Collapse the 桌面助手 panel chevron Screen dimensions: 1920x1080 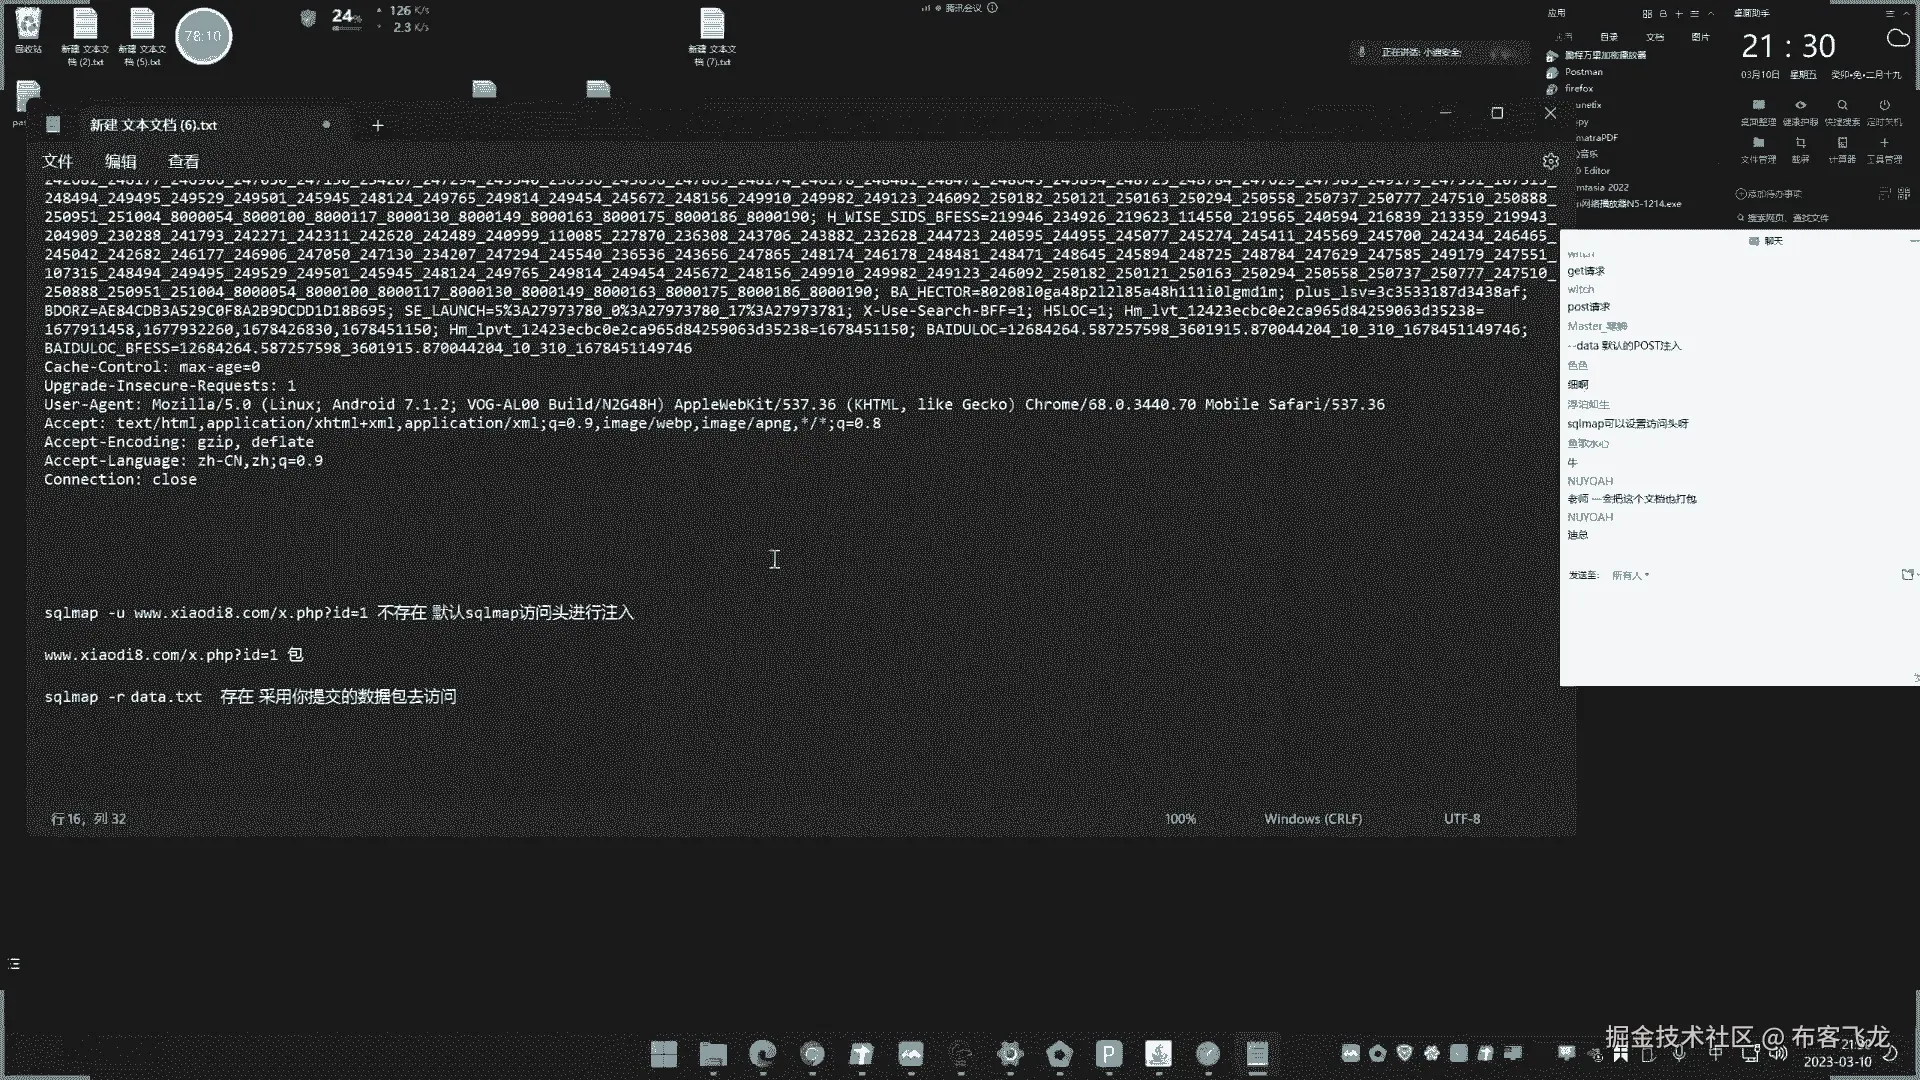click(1908, 13)
